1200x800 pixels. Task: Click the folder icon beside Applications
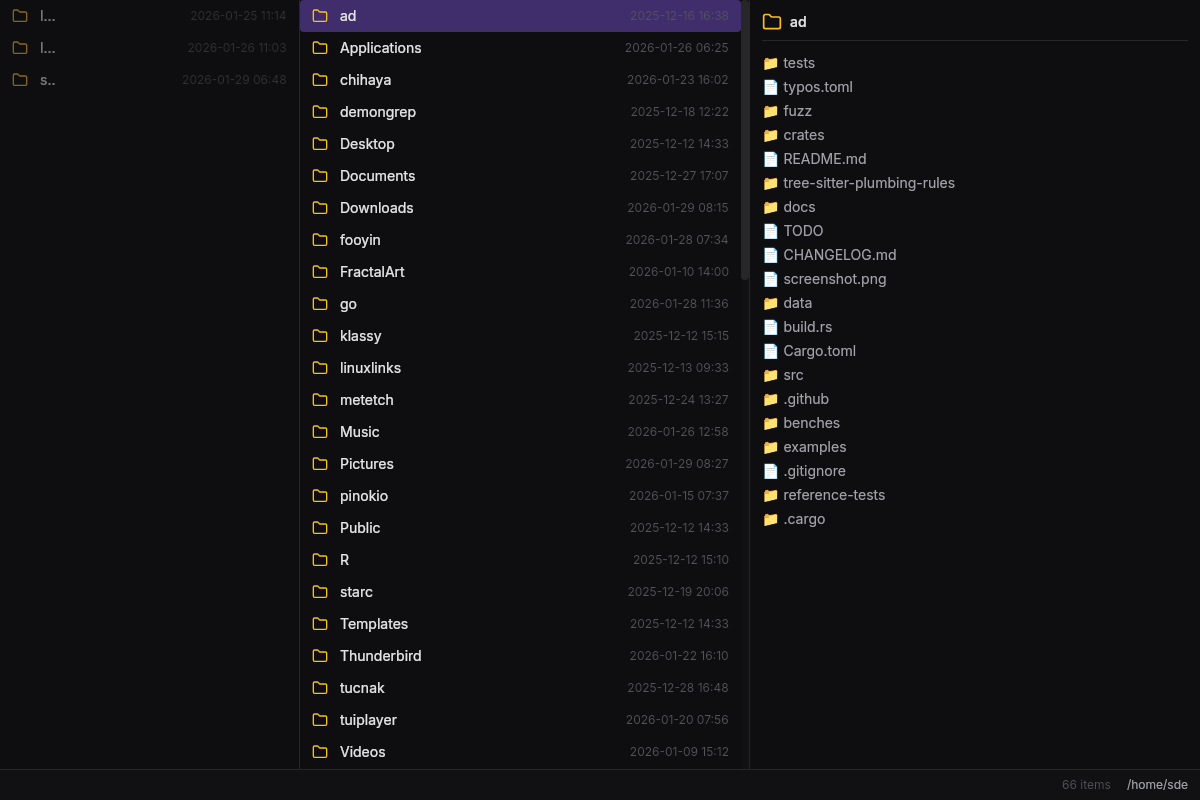point(320,48)
